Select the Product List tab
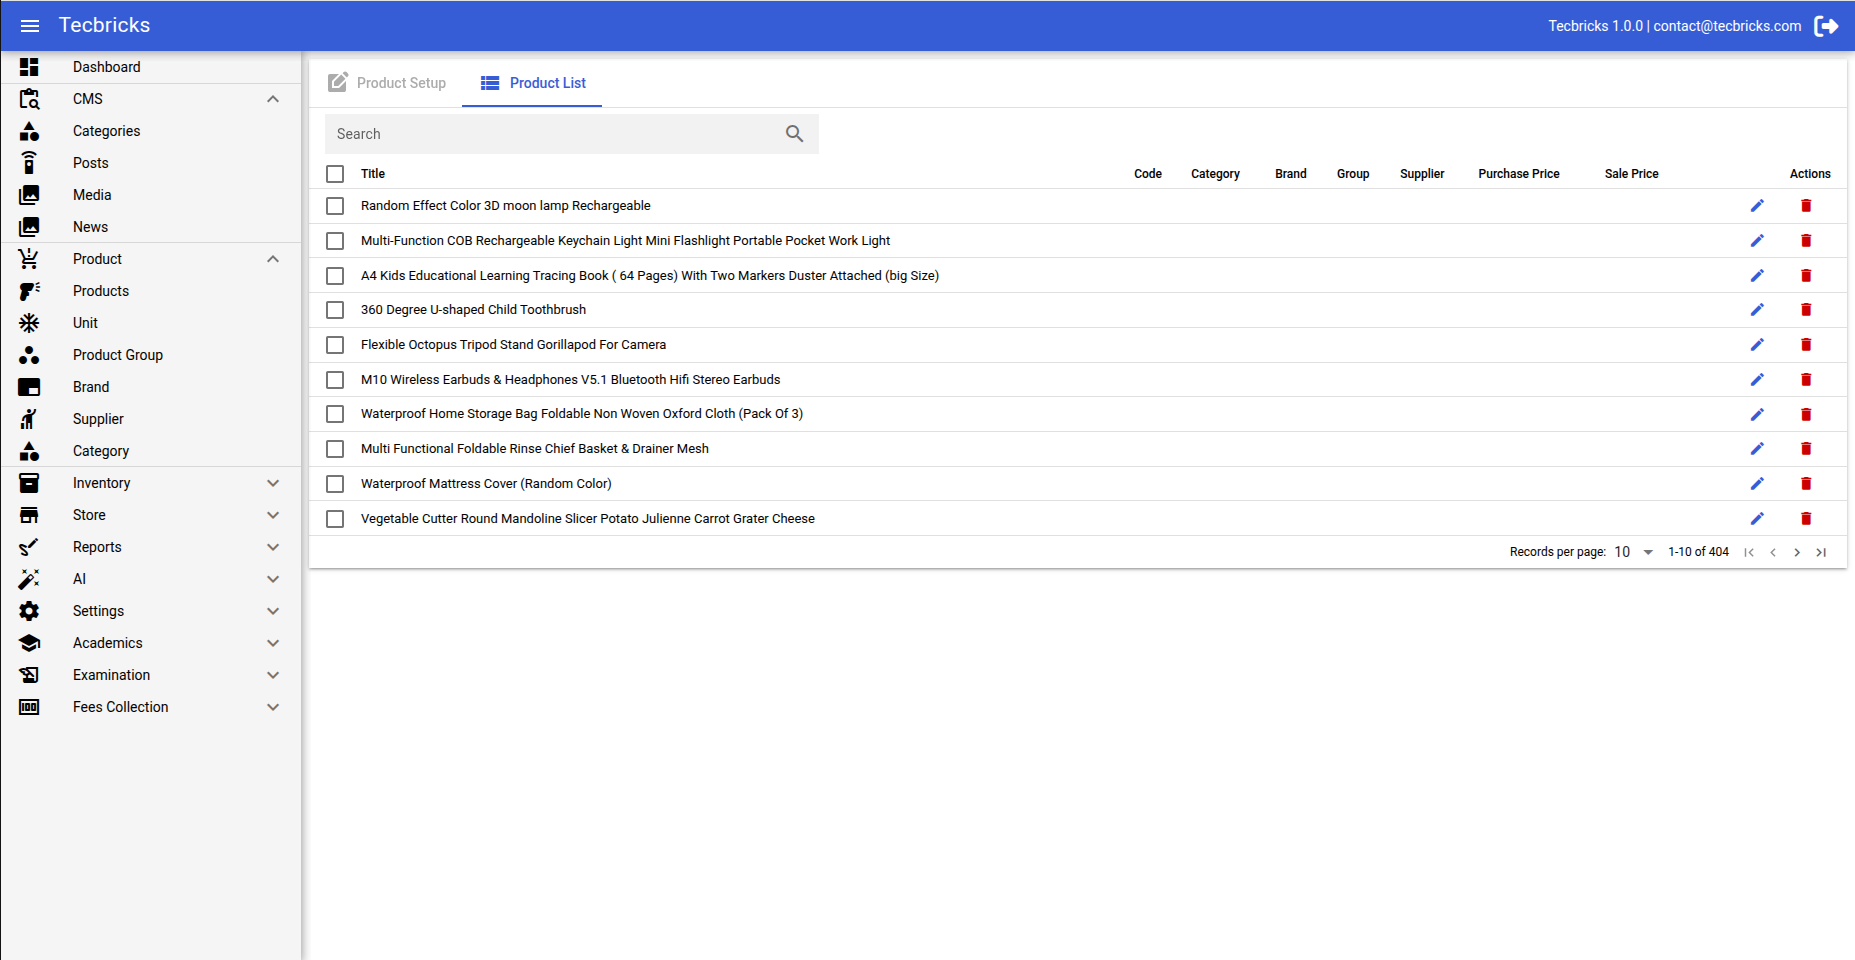 tap(533, 83)
